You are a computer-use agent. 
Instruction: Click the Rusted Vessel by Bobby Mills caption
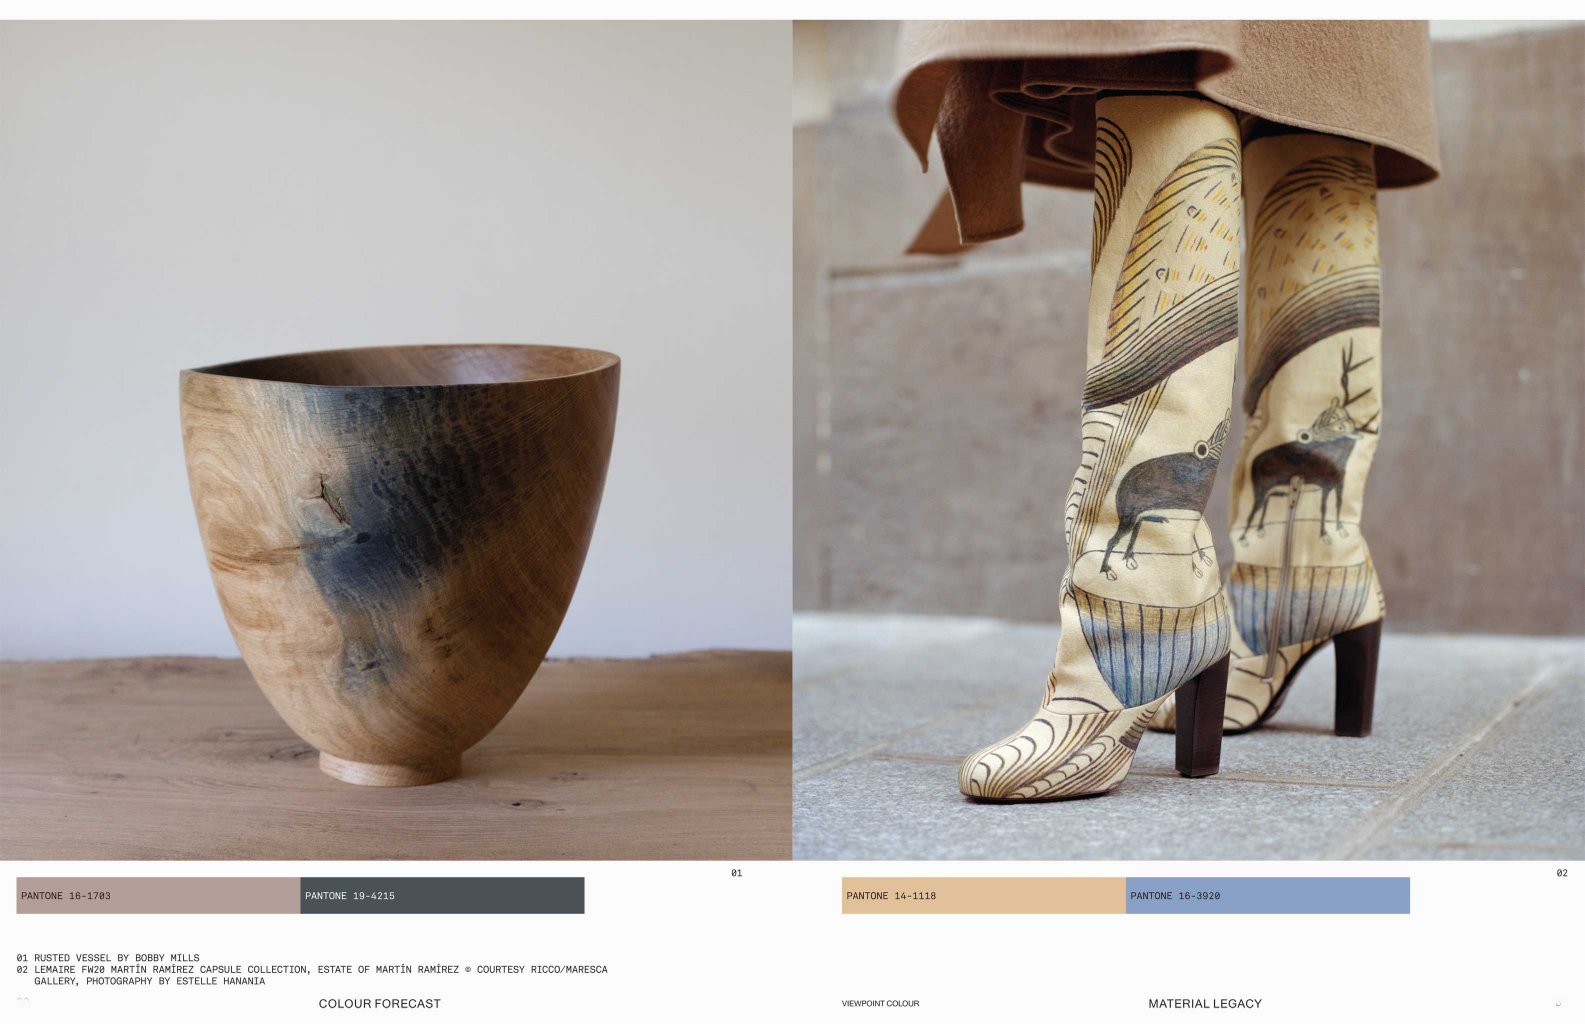tap(108, 957)
